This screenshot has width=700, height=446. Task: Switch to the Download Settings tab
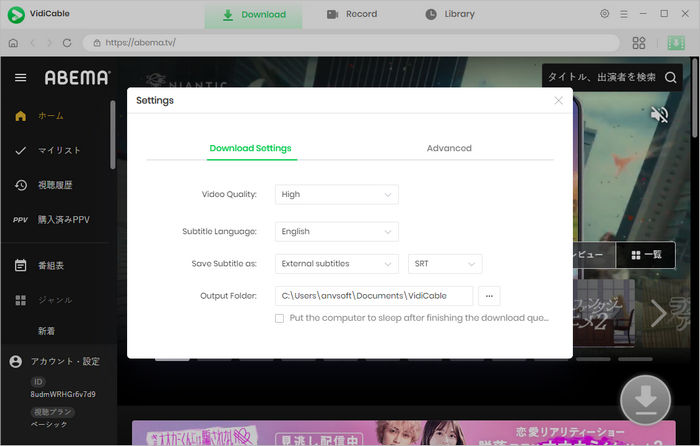250,148
